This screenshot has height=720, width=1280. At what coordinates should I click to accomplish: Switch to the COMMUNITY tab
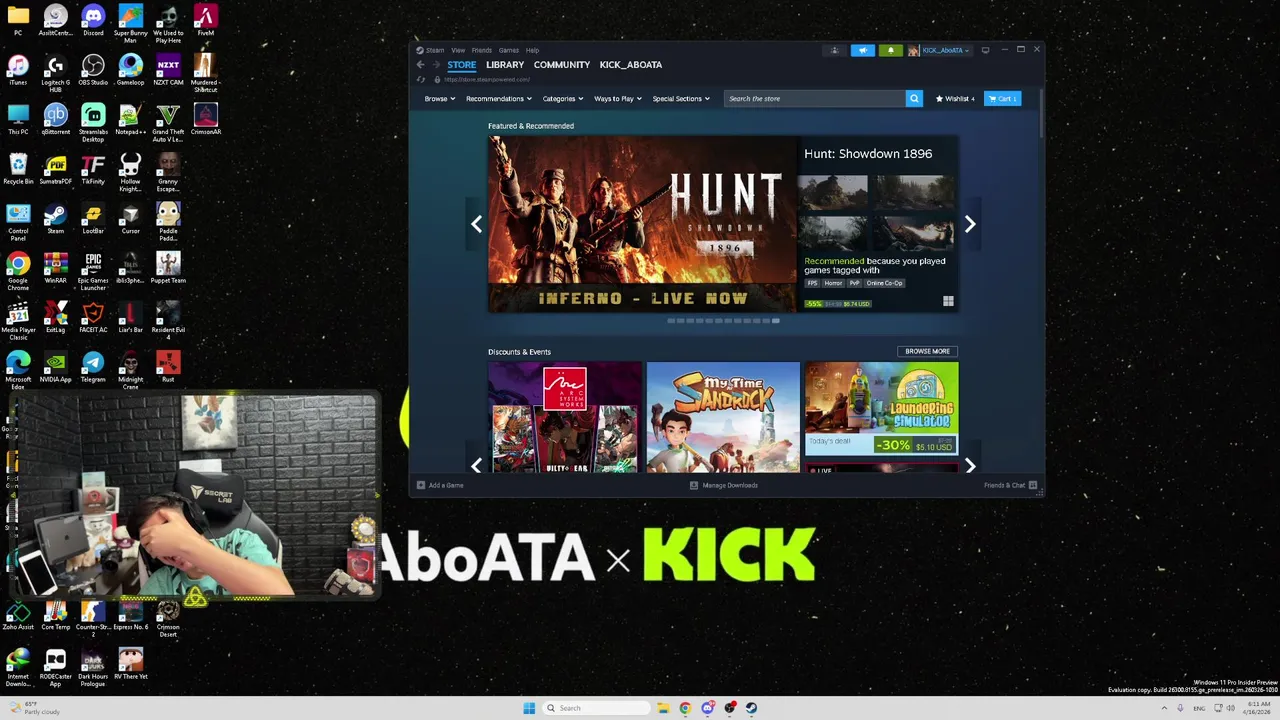pos(562,65)
